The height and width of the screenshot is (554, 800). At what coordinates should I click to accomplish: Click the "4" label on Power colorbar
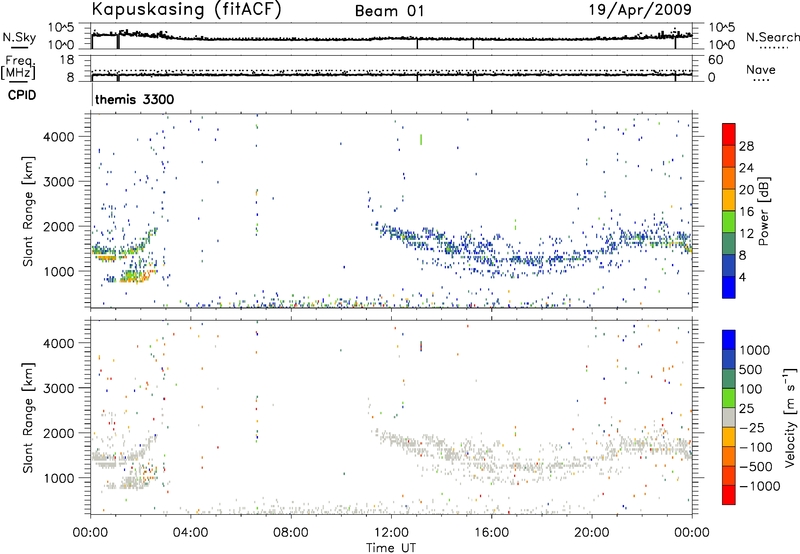742,277
